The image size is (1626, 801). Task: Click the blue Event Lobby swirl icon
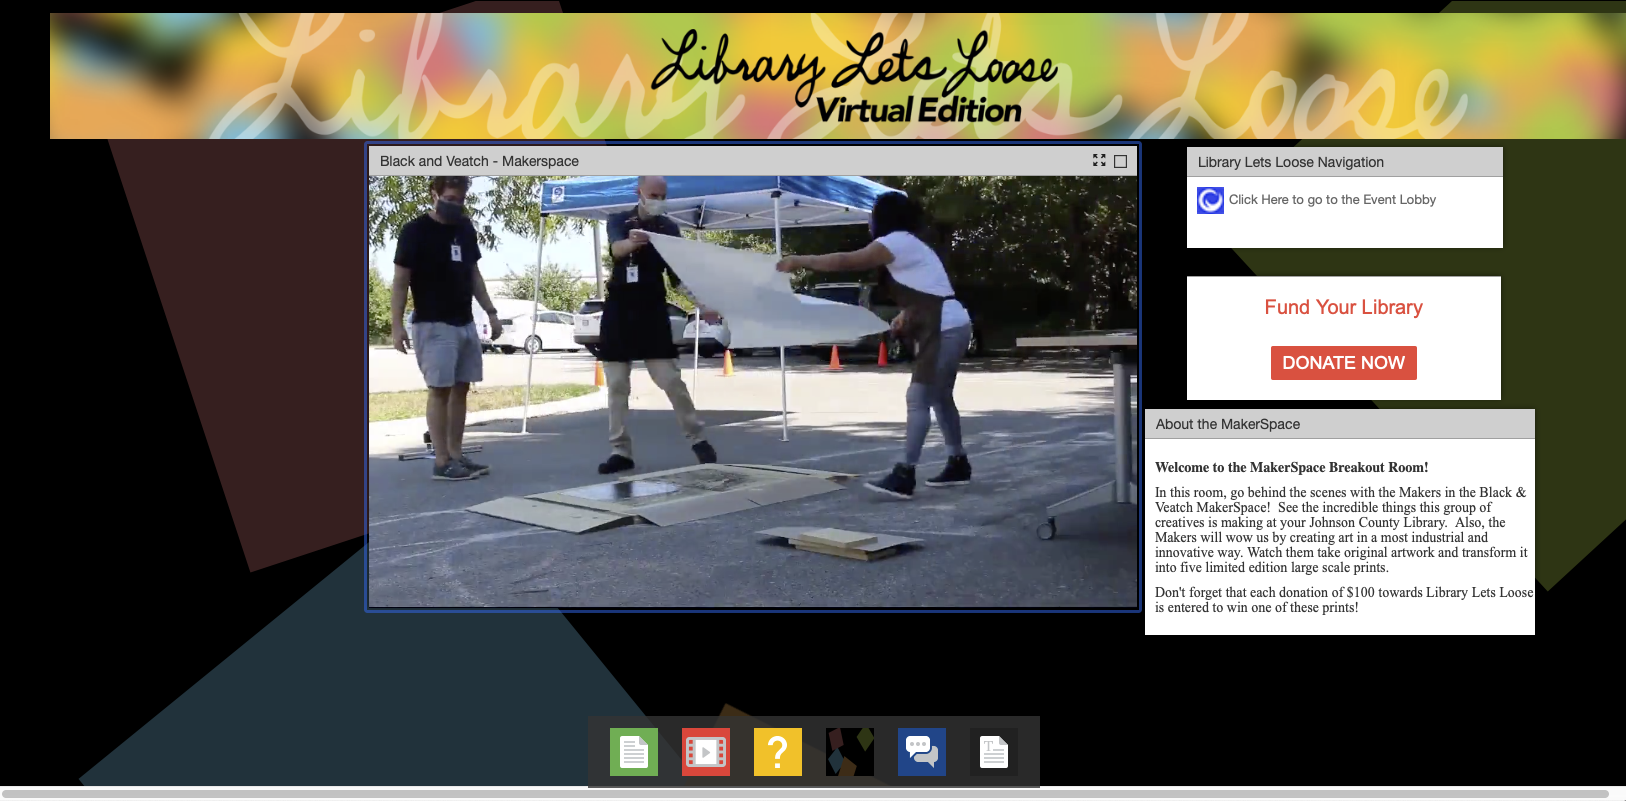[x=1210, y=200]
